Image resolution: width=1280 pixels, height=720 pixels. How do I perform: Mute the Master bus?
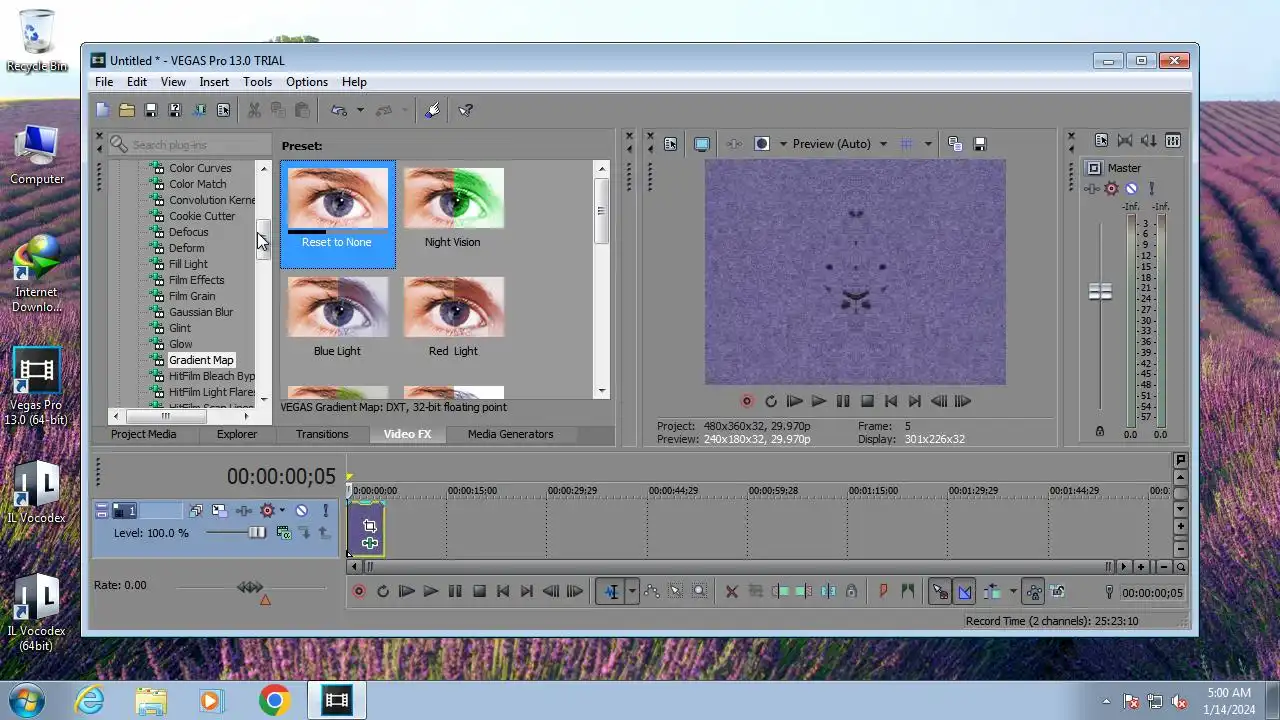click(x=1131, y=189)
